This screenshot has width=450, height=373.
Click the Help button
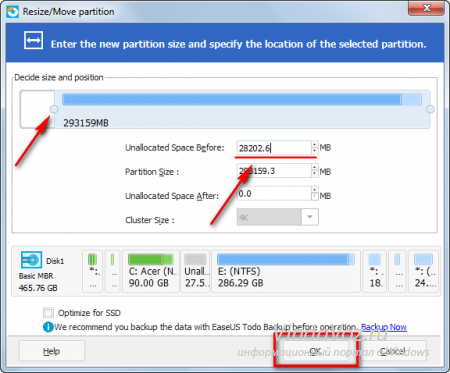tap(52, 351)
